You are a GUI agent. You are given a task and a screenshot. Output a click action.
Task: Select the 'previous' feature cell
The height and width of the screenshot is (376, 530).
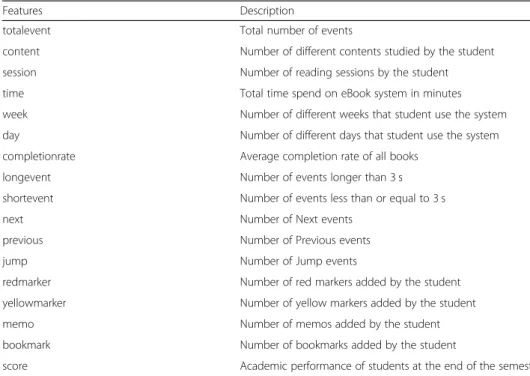point(23,240)
